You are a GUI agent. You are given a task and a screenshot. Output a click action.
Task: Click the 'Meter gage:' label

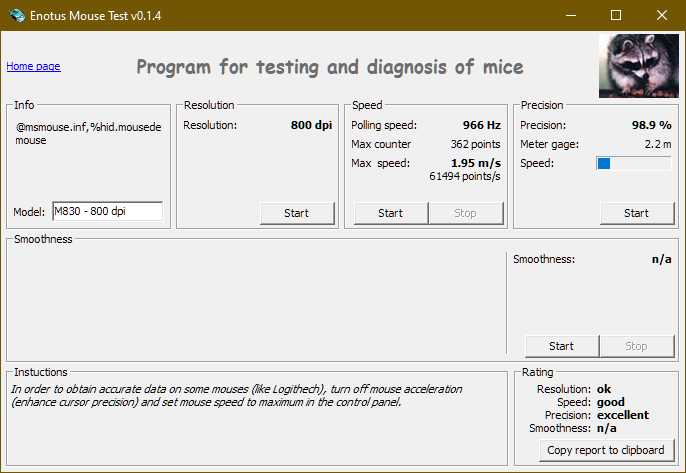click(x=550, y=144)
